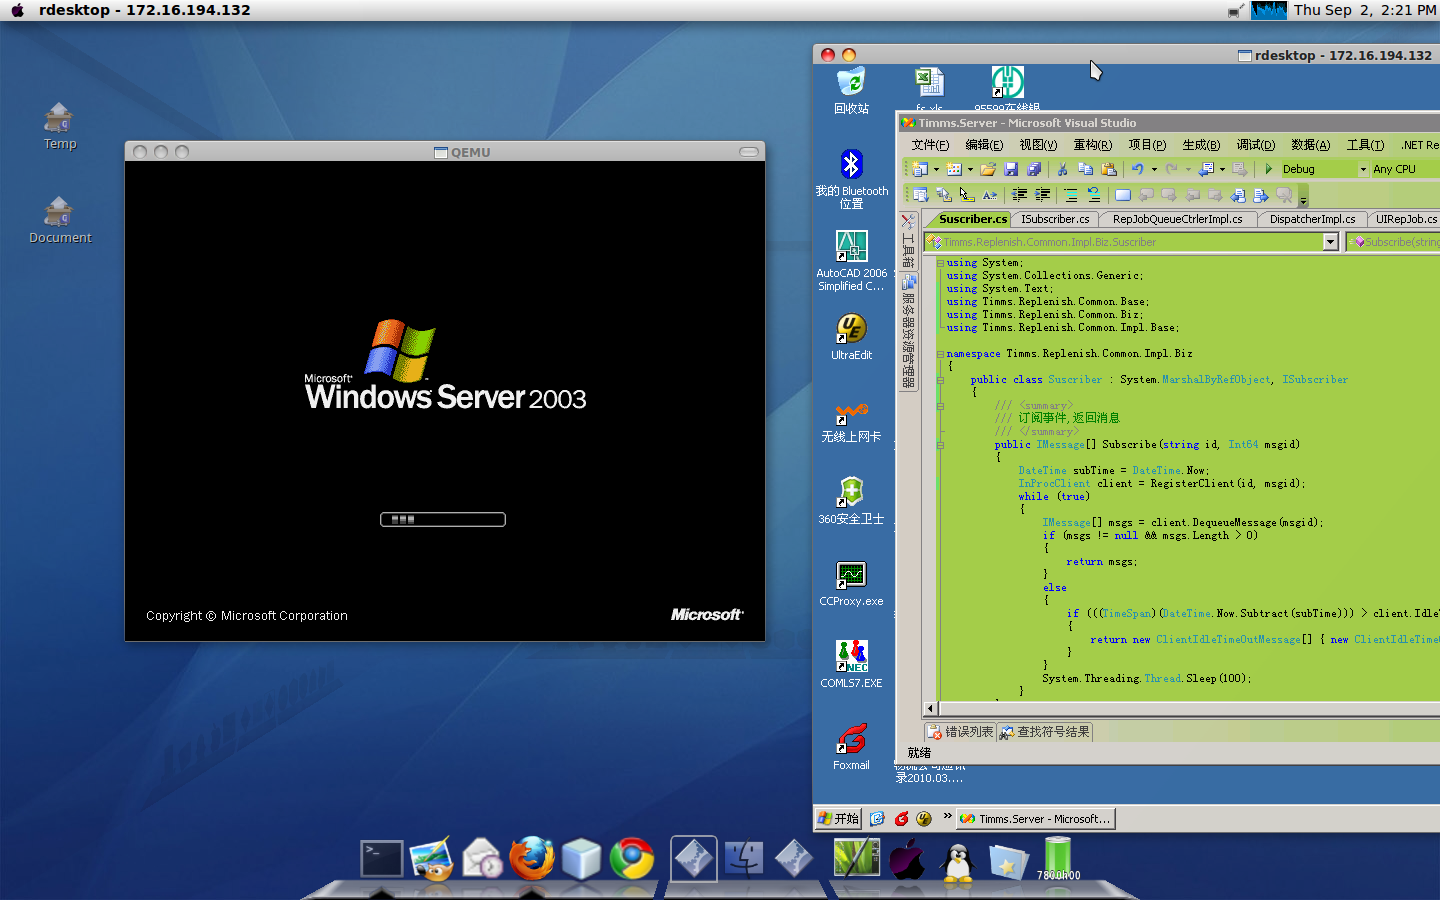Open the 视图(V) menu
This screenshot has height=900, width=1440.
pyautogui.click(x=1038, y=145)
